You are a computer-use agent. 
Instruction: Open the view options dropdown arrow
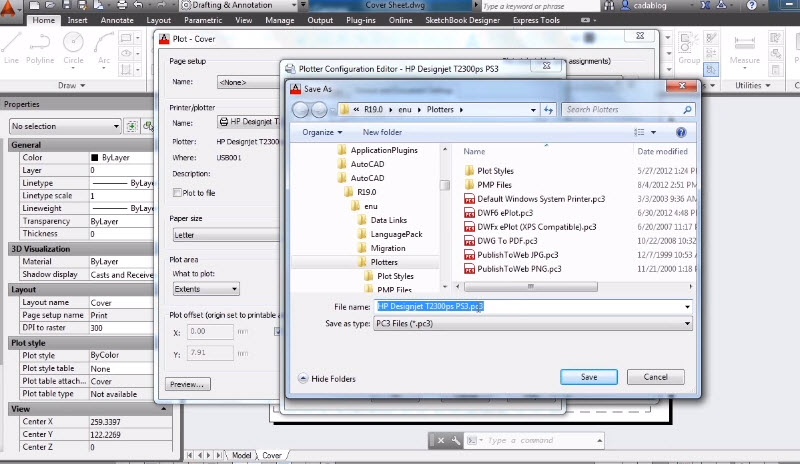[x=653, y=132]
